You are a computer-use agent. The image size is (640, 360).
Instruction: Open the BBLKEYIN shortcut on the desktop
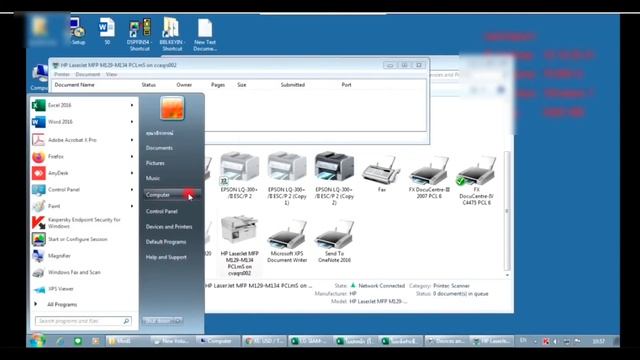pyautogui.click(x=172, y=34)
